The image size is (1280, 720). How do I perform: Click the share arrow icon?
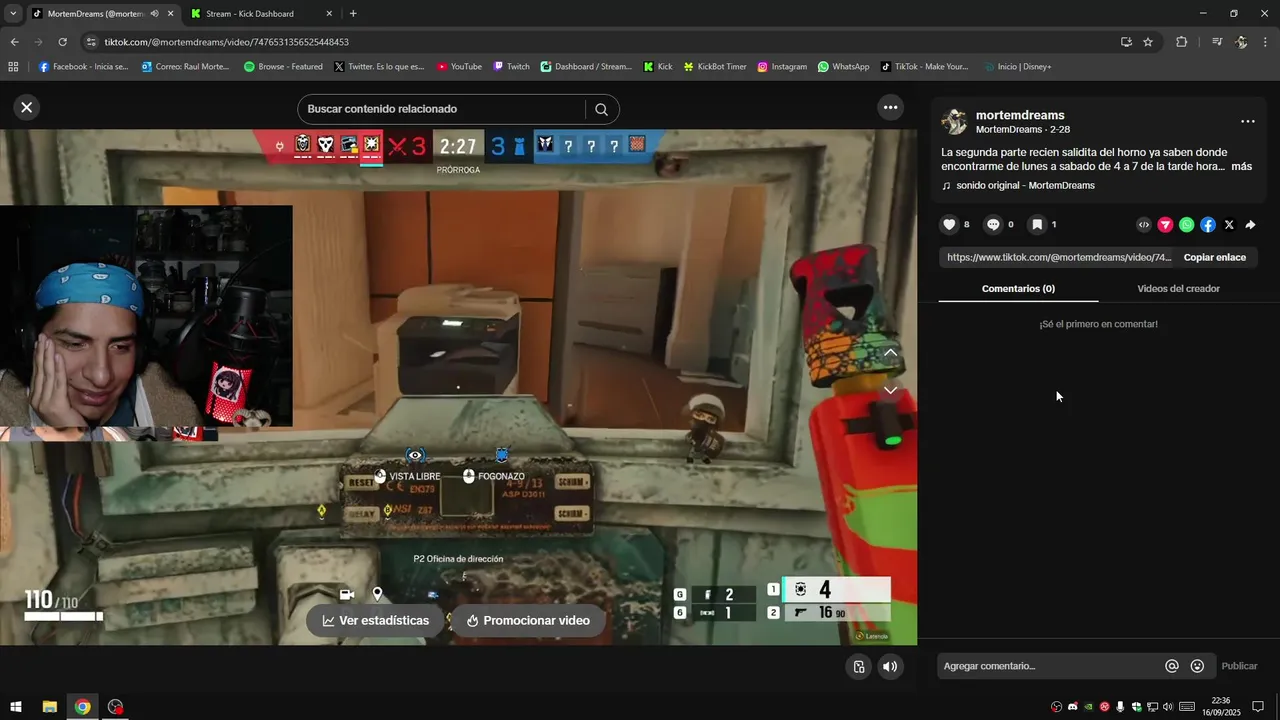coord(1250,225)
